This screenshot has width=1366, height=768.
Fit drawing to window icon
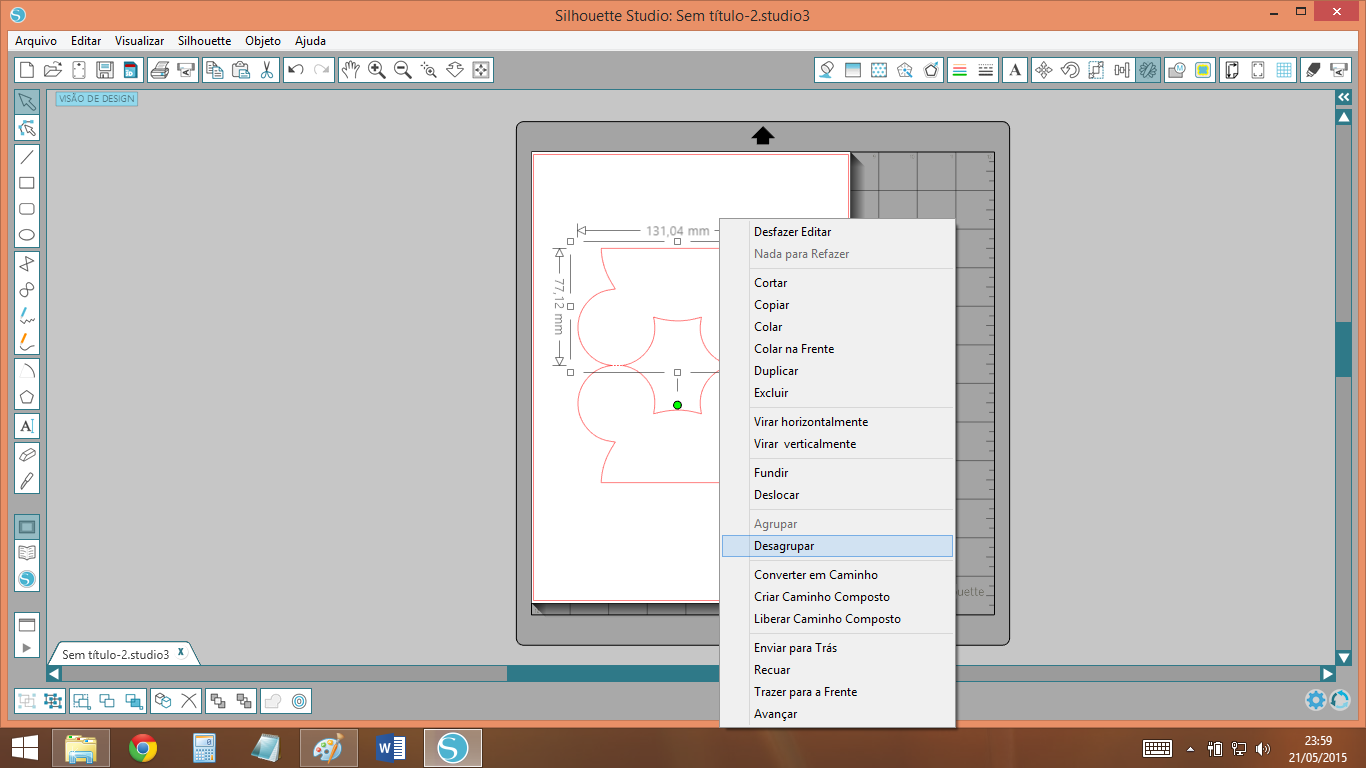tap(481, 70)
